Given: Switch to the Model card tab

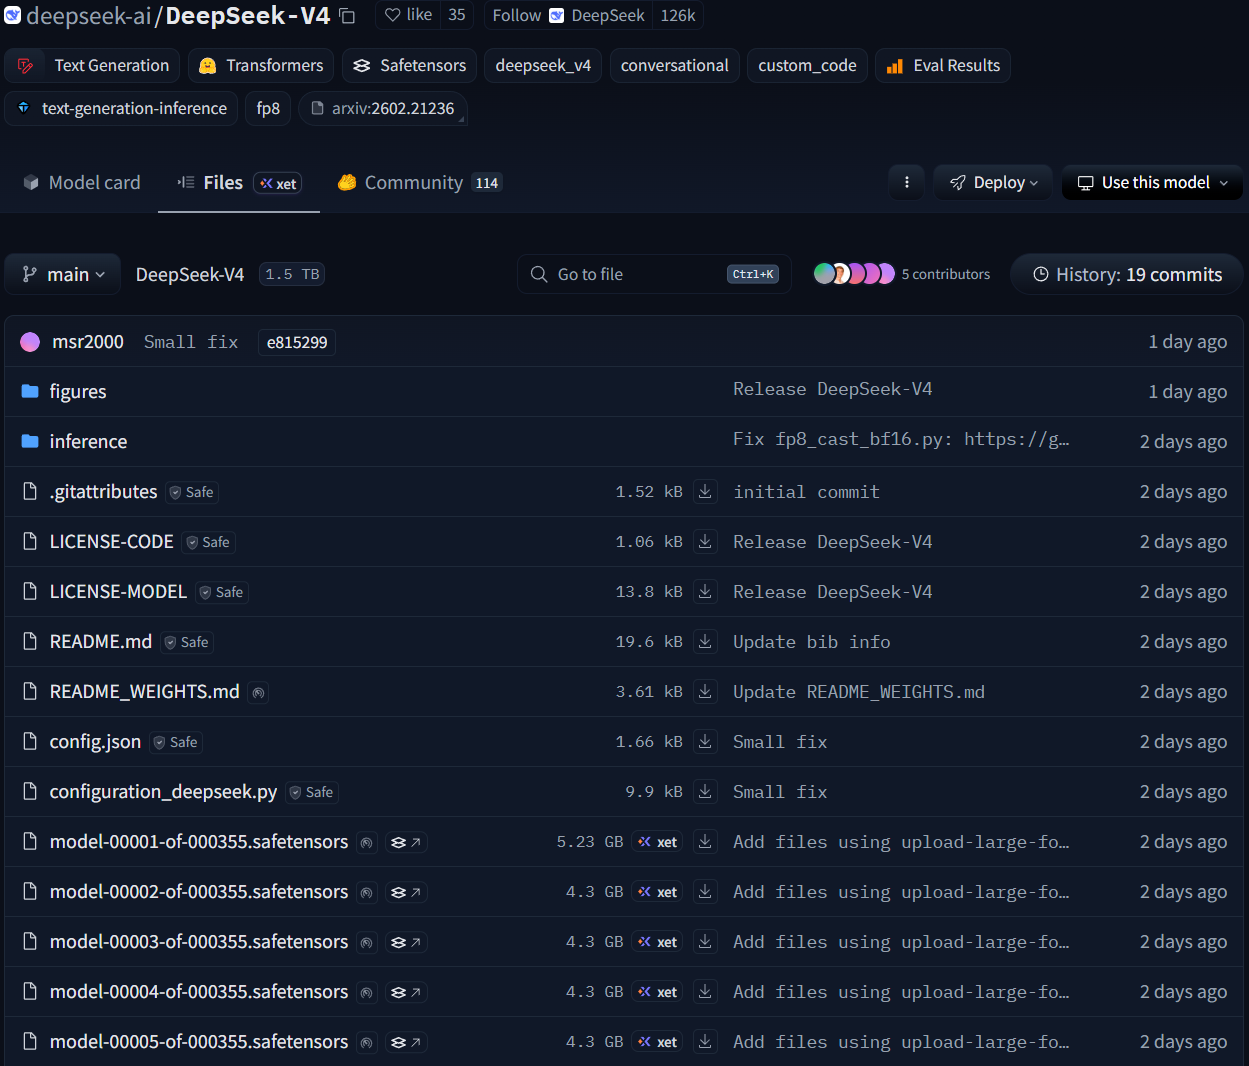Looking at the screenshot, I should [x=81, y=182].
